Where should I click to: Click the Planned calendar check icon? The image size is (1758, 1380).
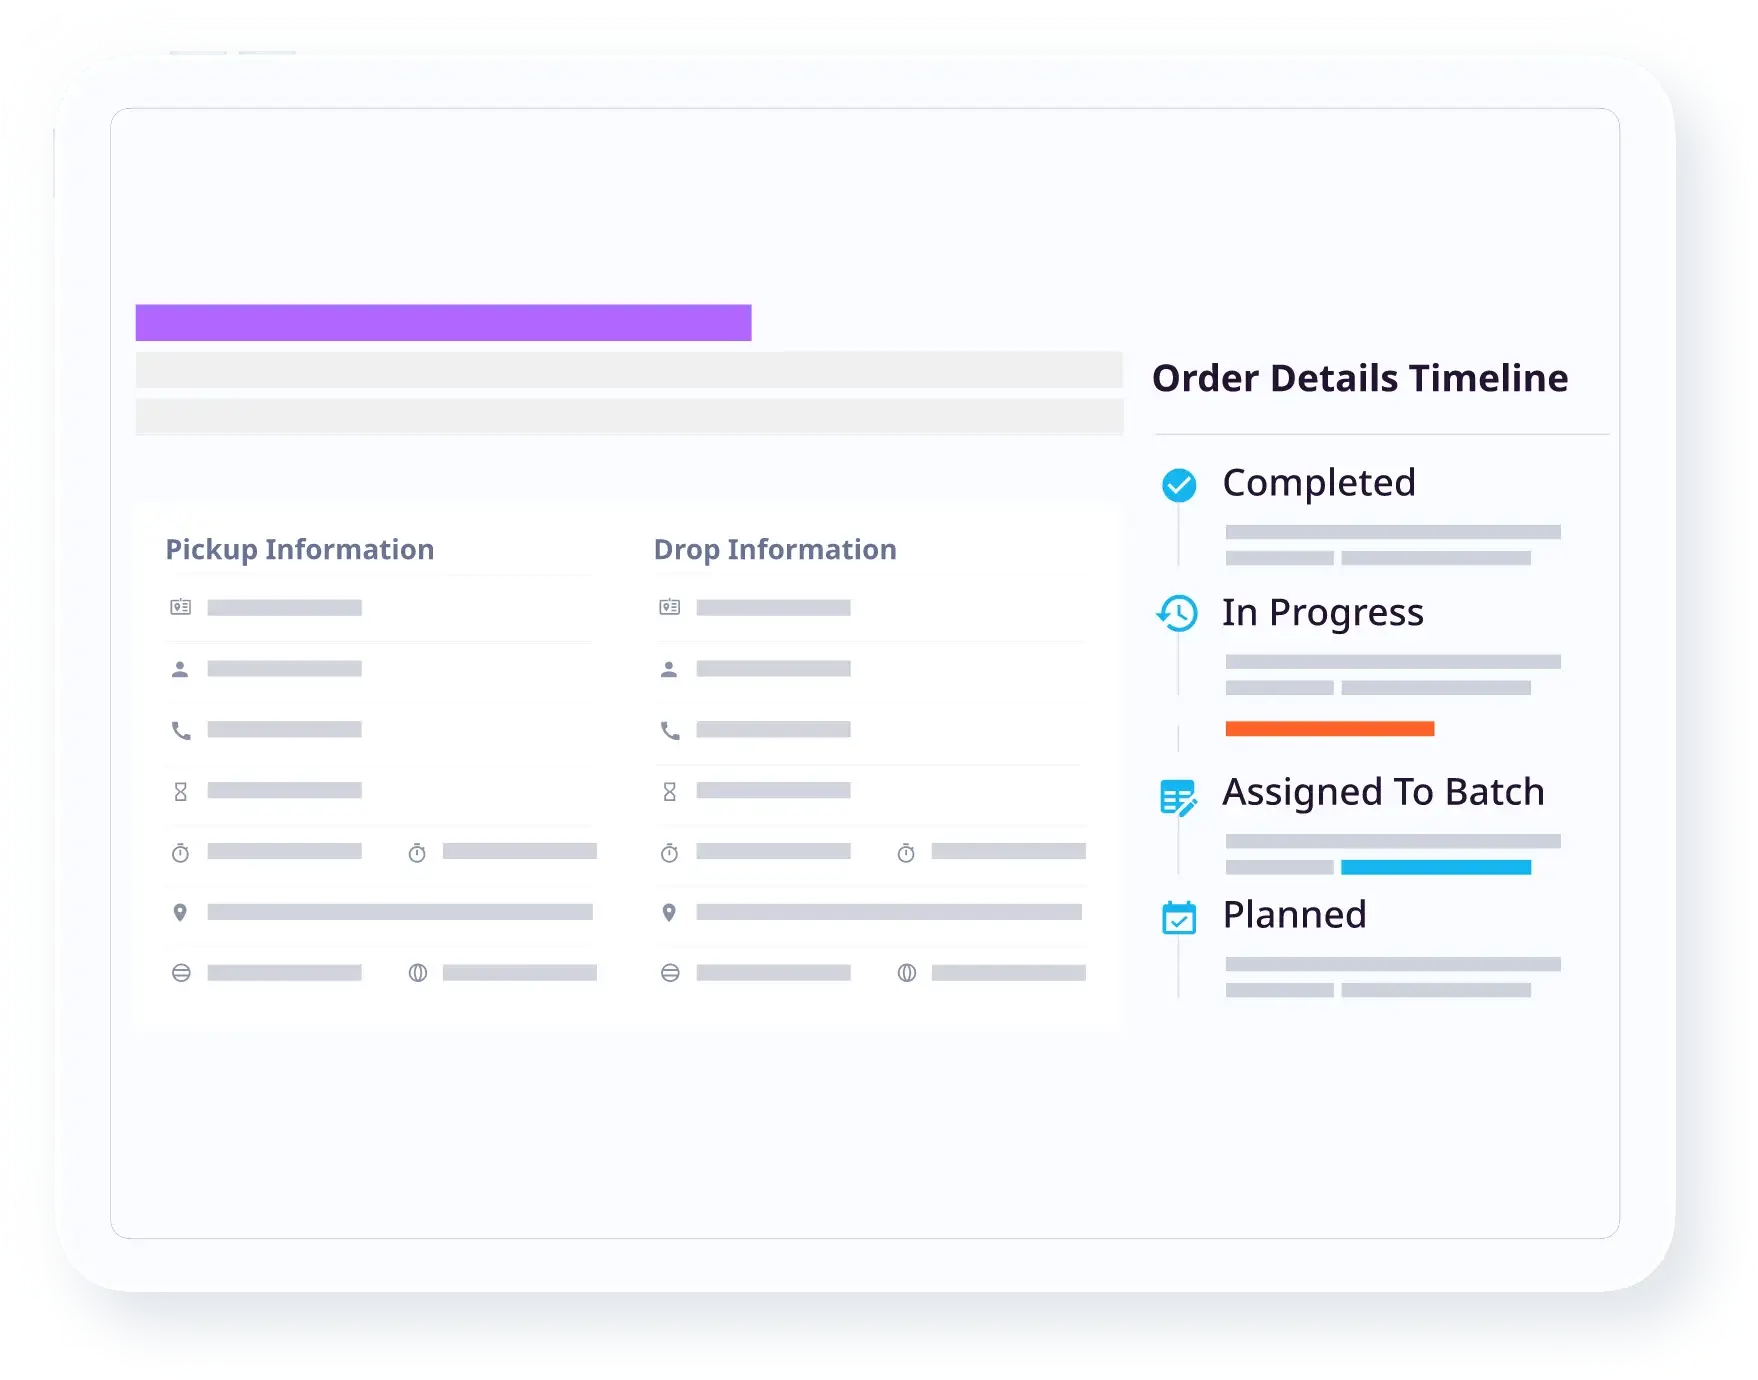tap(1179, 917)
